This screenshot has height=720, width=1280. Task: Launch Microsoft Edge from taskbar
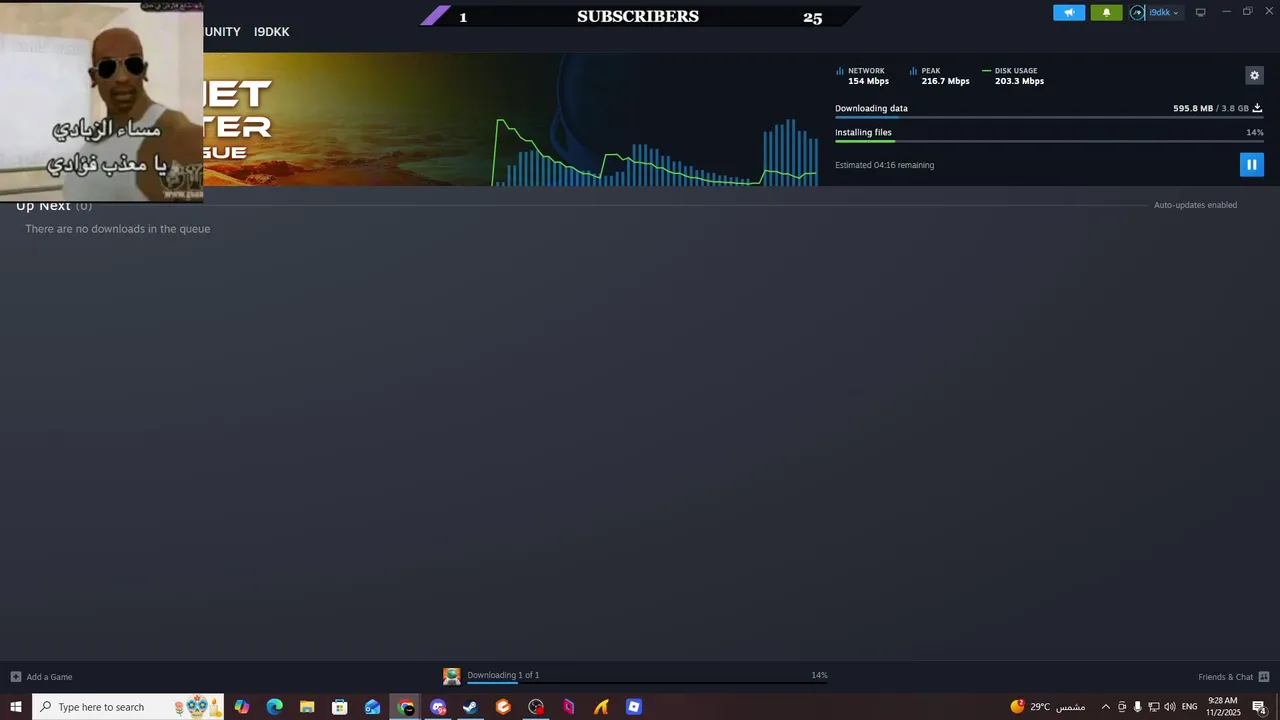(274, 707)
